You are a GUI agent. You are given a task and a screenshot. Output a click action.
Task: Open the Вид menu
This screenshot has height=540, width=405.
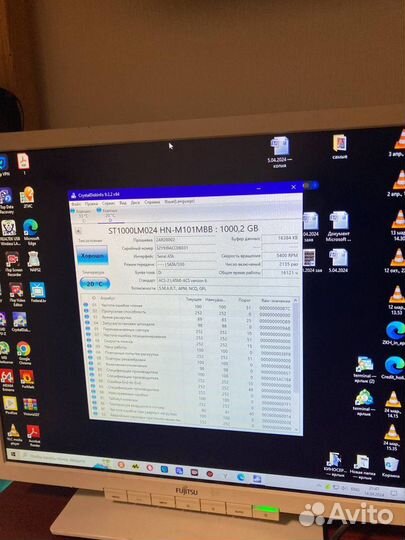coord(123,203)
